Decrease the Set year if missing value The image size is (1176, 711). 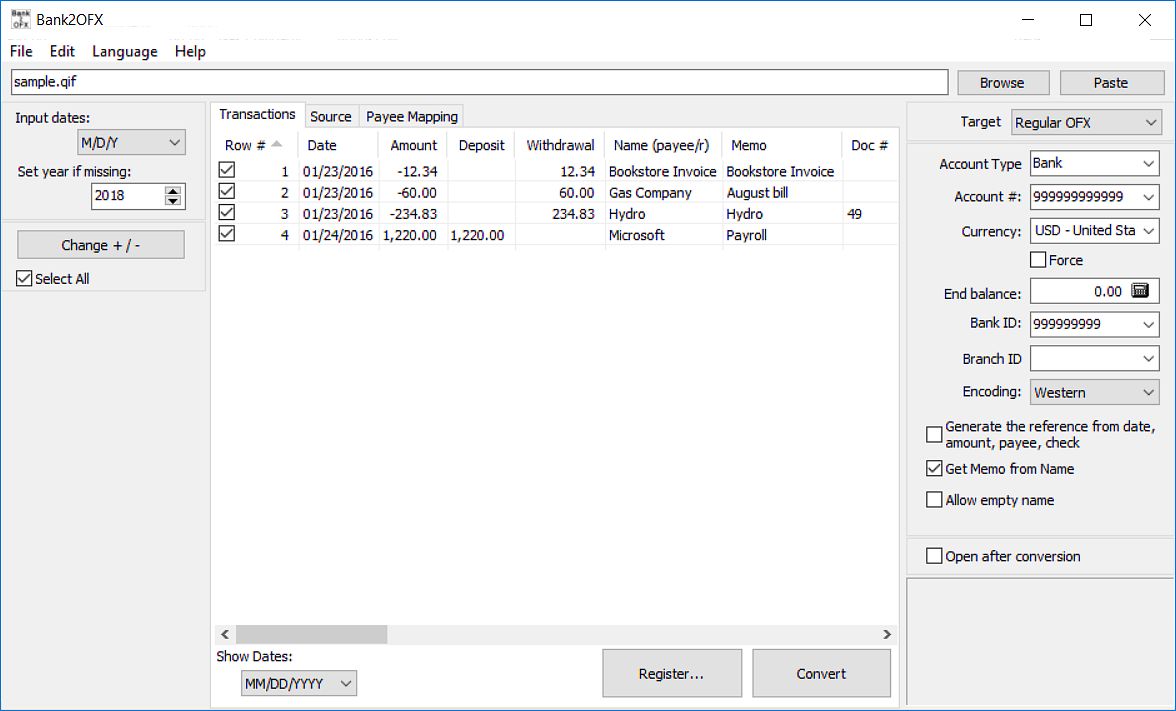coord(173,201)
